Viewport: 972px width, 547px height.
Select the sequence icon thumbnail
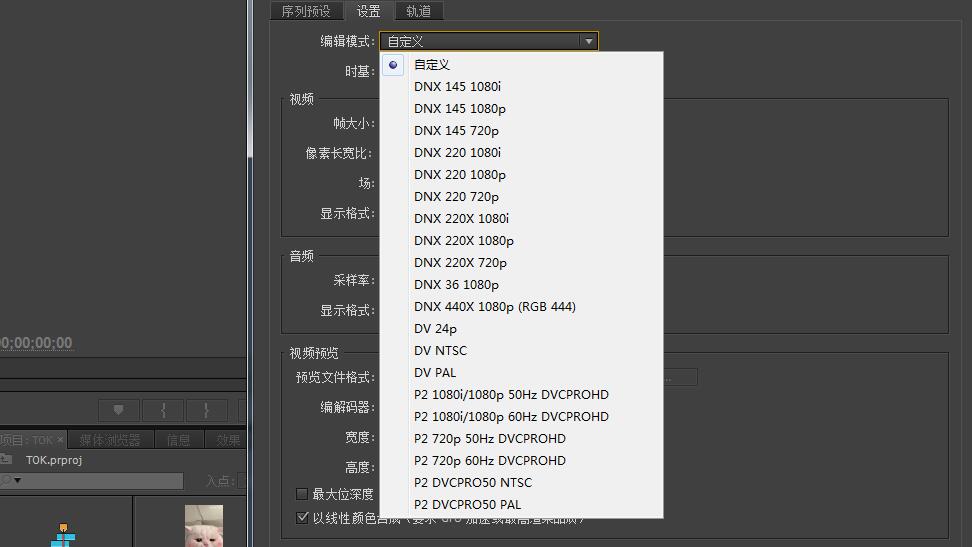click(x=63, y=535)
